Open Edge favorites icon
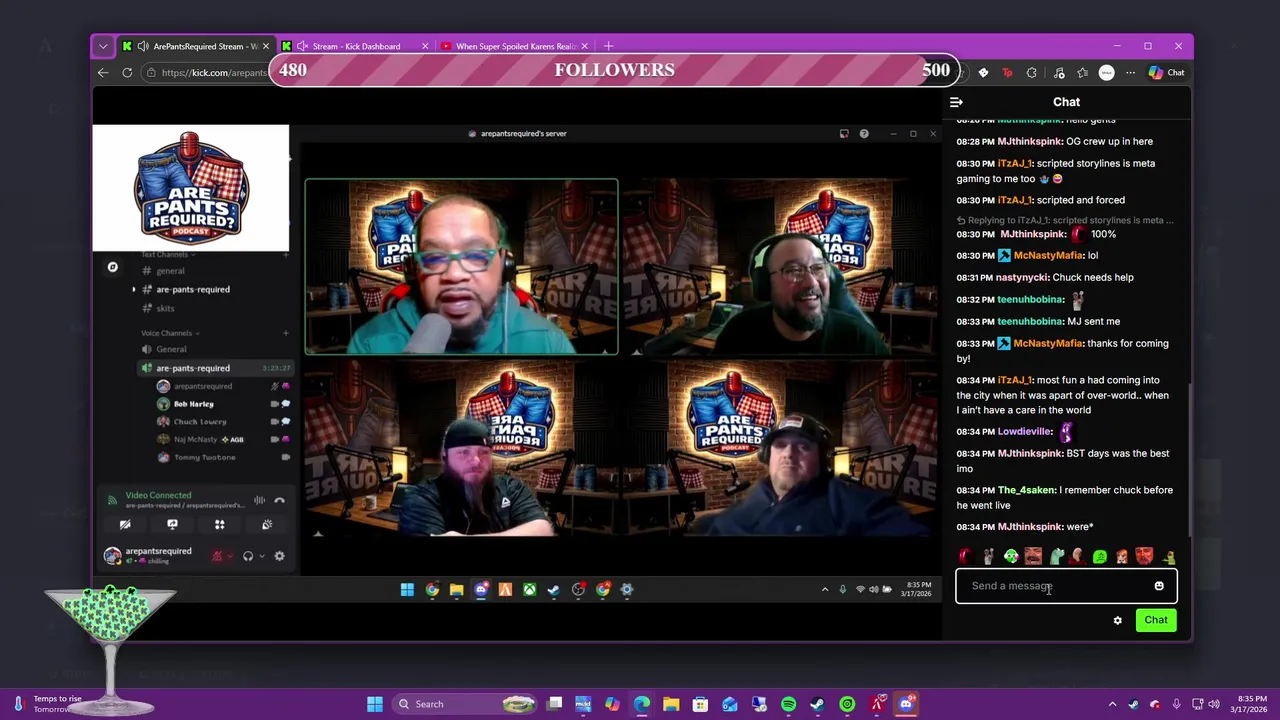 click(x=1082, y=72)
